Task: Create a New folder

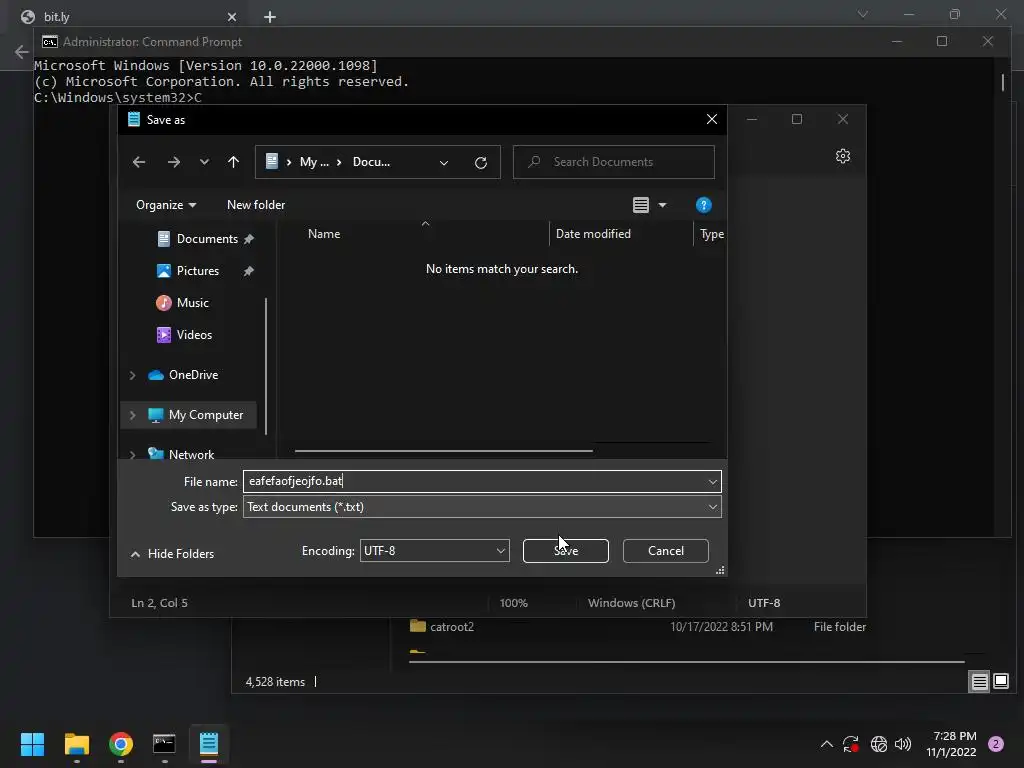Action: (x=256, y=205)
